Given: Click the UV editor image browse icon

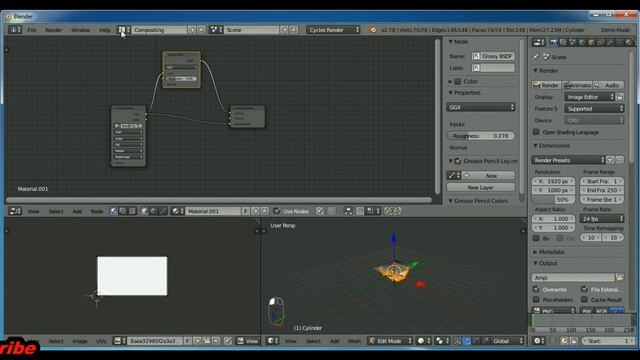Looking at the screenshot, I should [x=120, y=341].
